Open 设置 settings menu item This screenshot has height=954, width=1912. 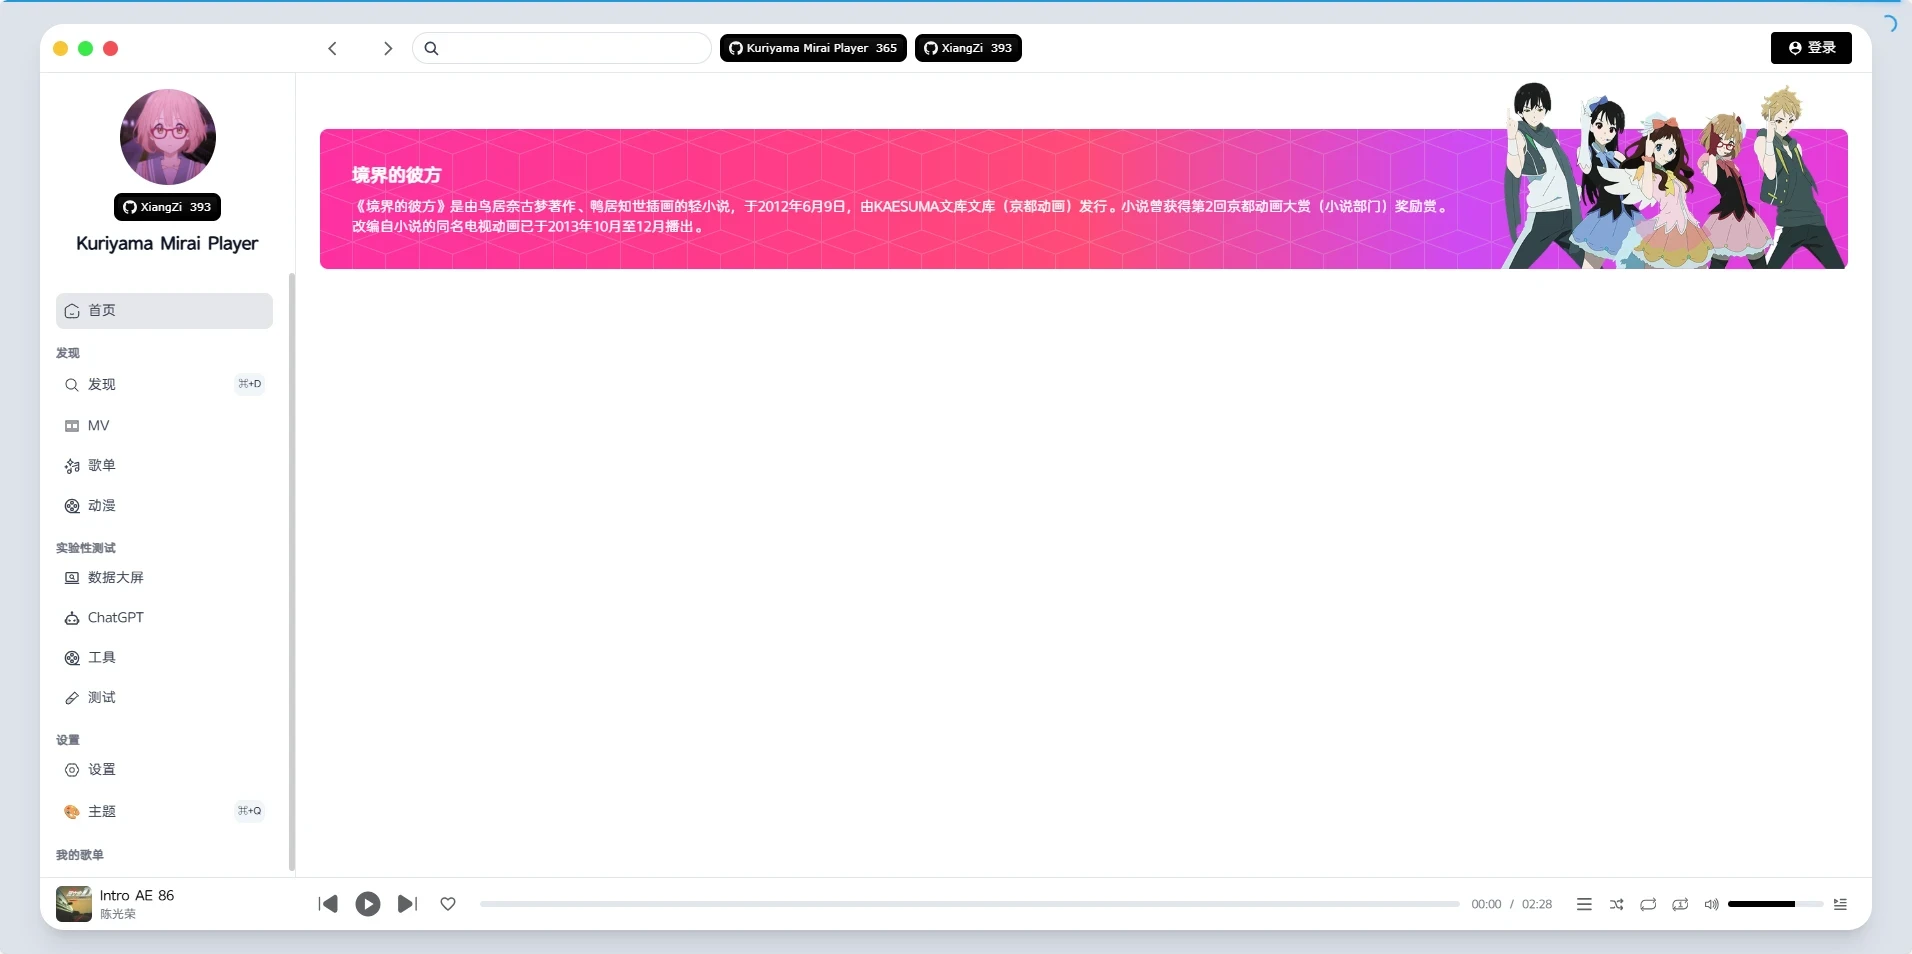tap(164, 770)
